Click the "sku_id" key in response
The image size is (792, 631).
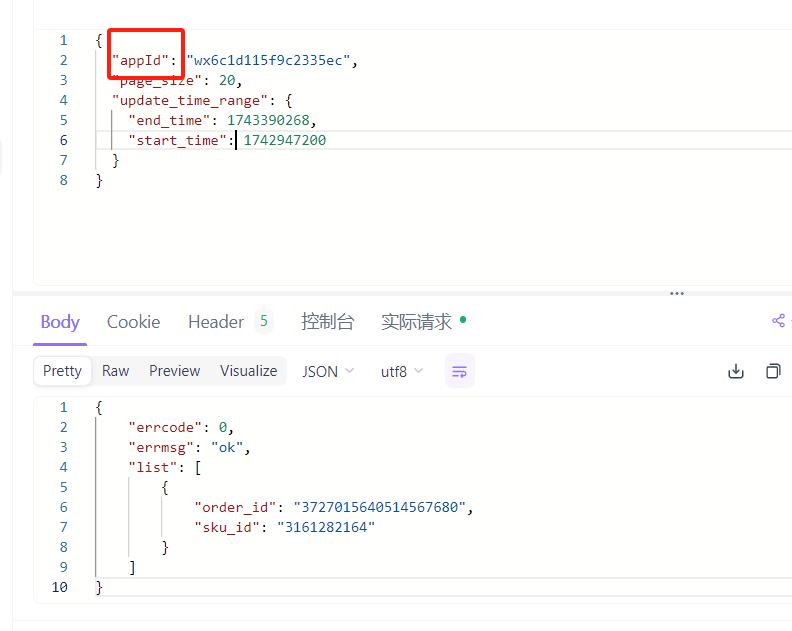tap(227, 527)
